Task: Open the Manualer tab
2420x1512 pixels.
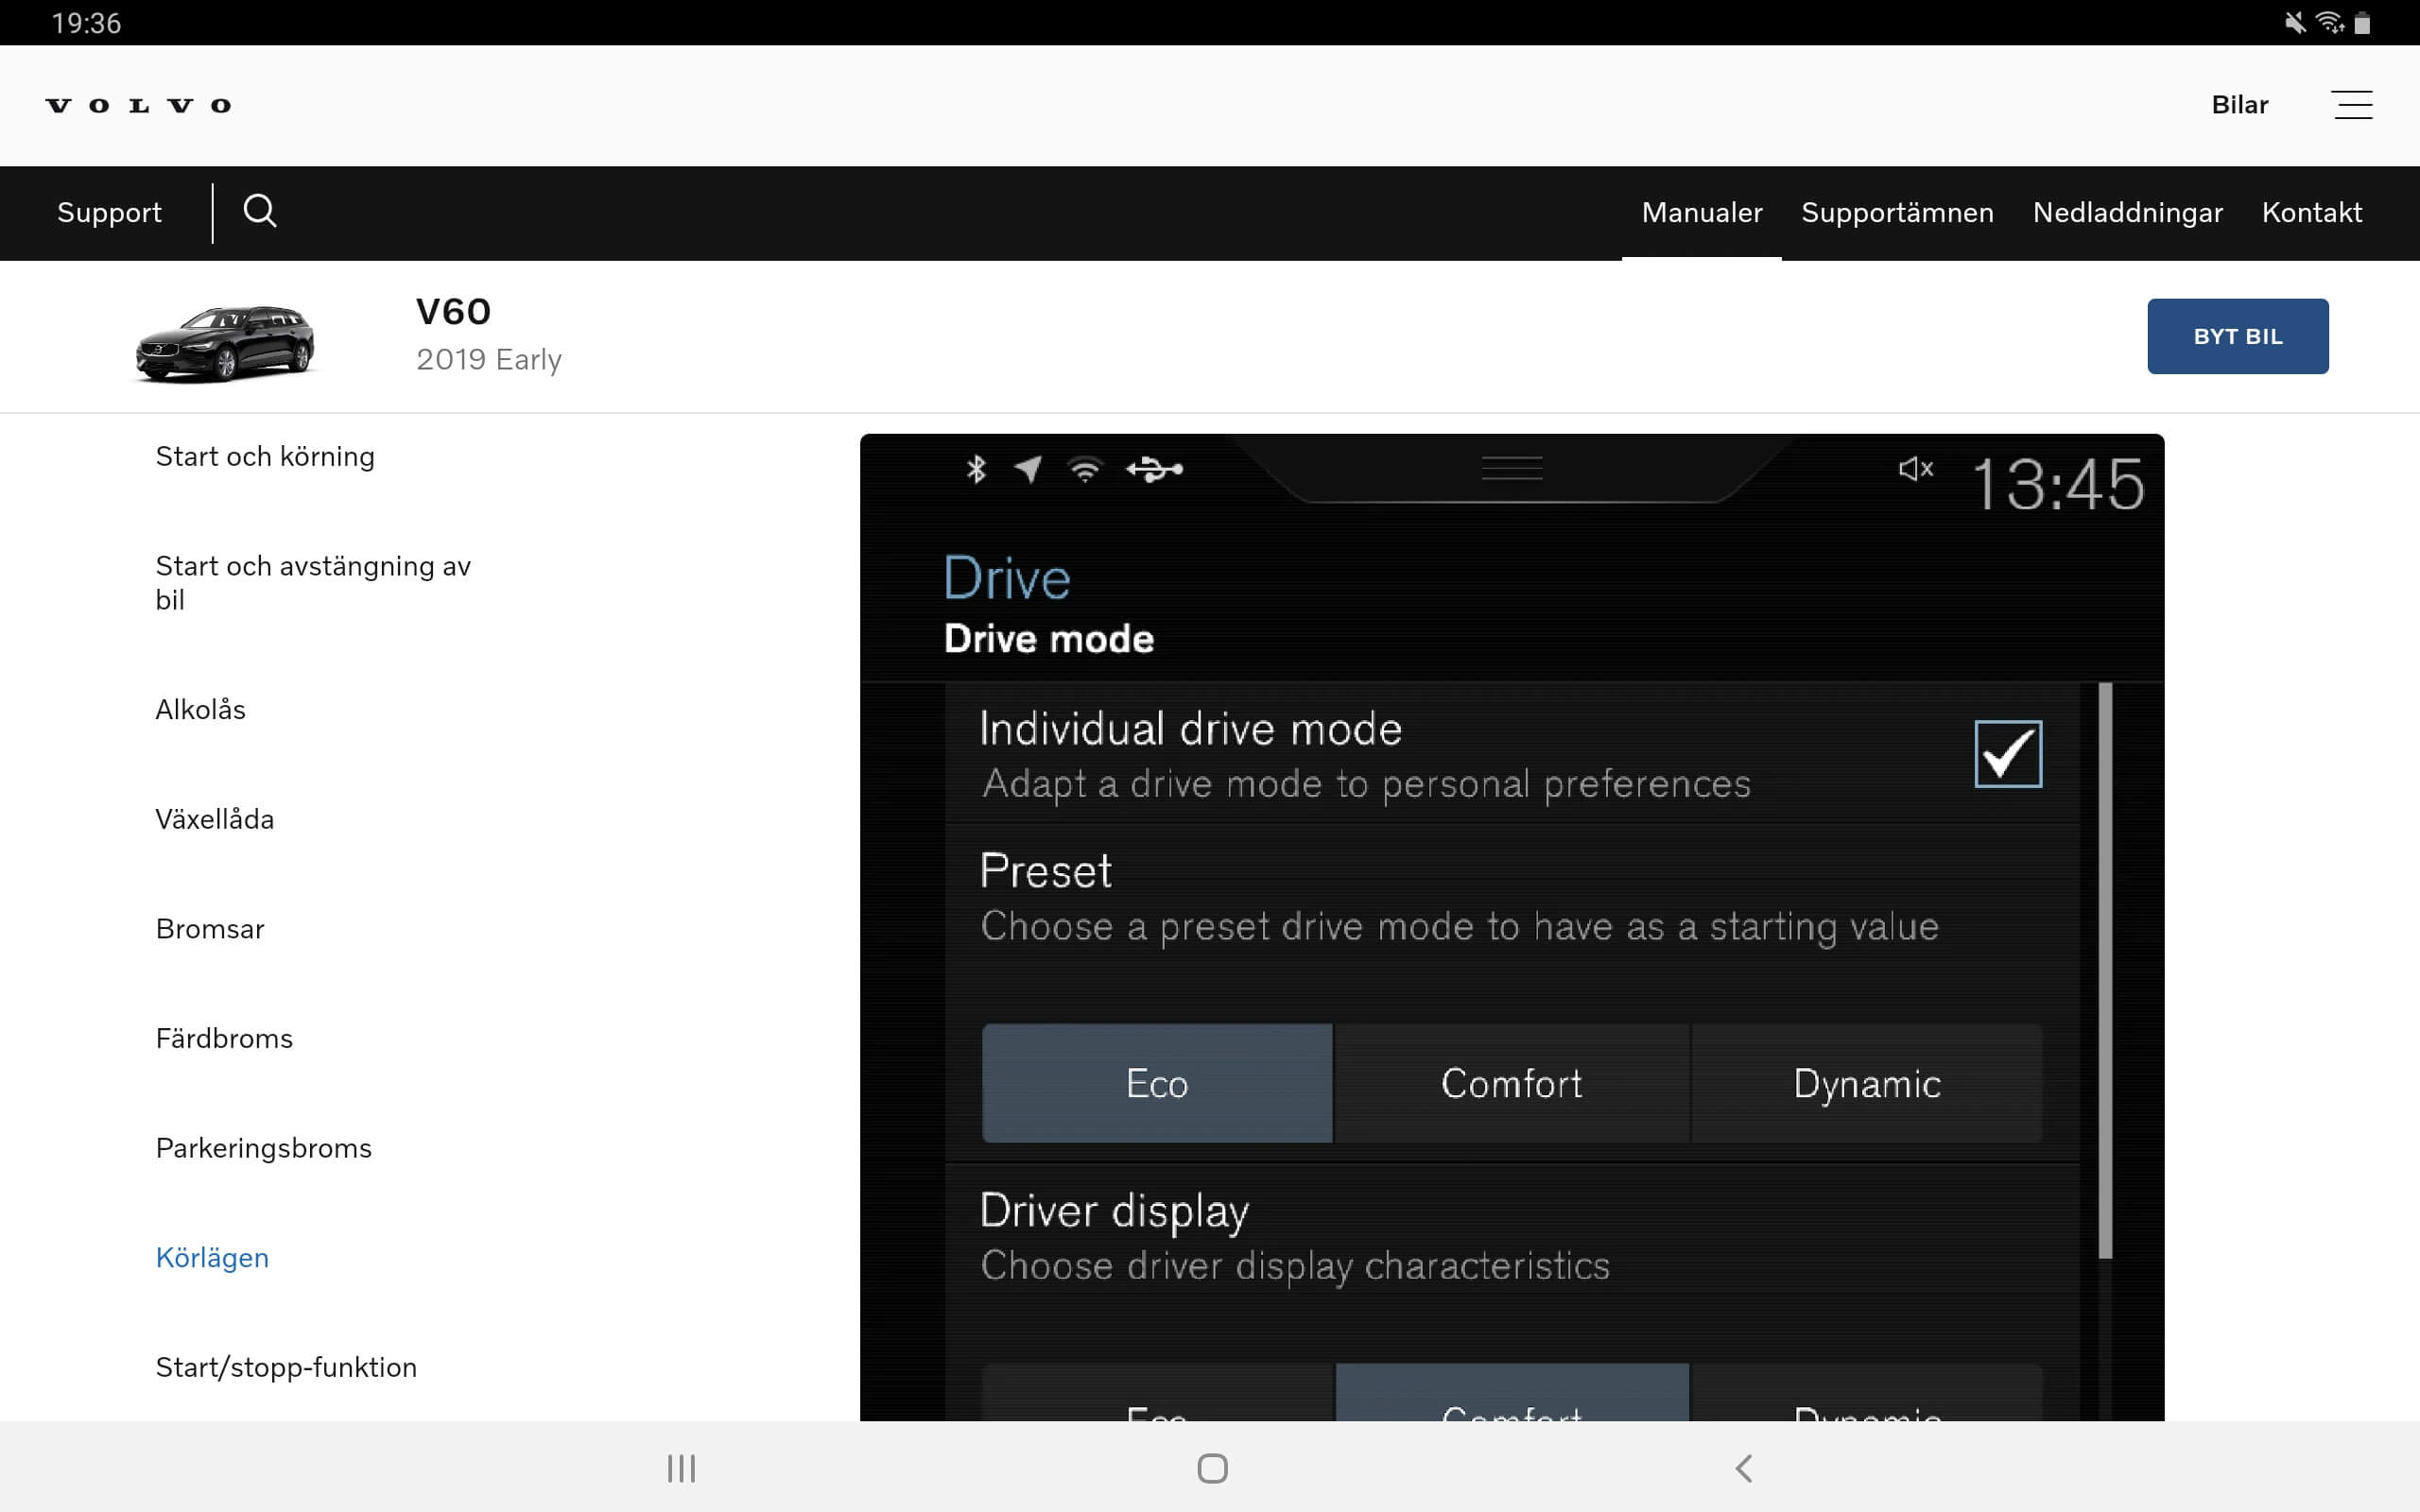Action: coord(1701,212)
